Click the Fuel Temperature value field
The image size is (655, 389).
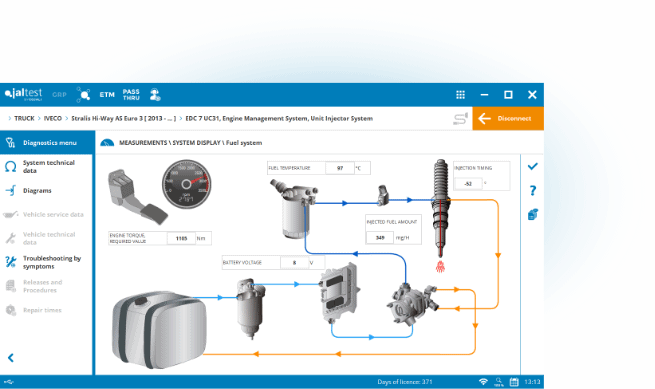pos(340,168)
